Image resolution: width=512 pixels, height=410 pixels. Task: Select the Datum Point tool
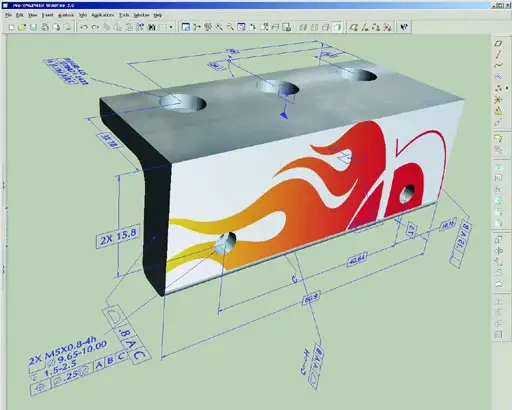(x=498, y=88)
